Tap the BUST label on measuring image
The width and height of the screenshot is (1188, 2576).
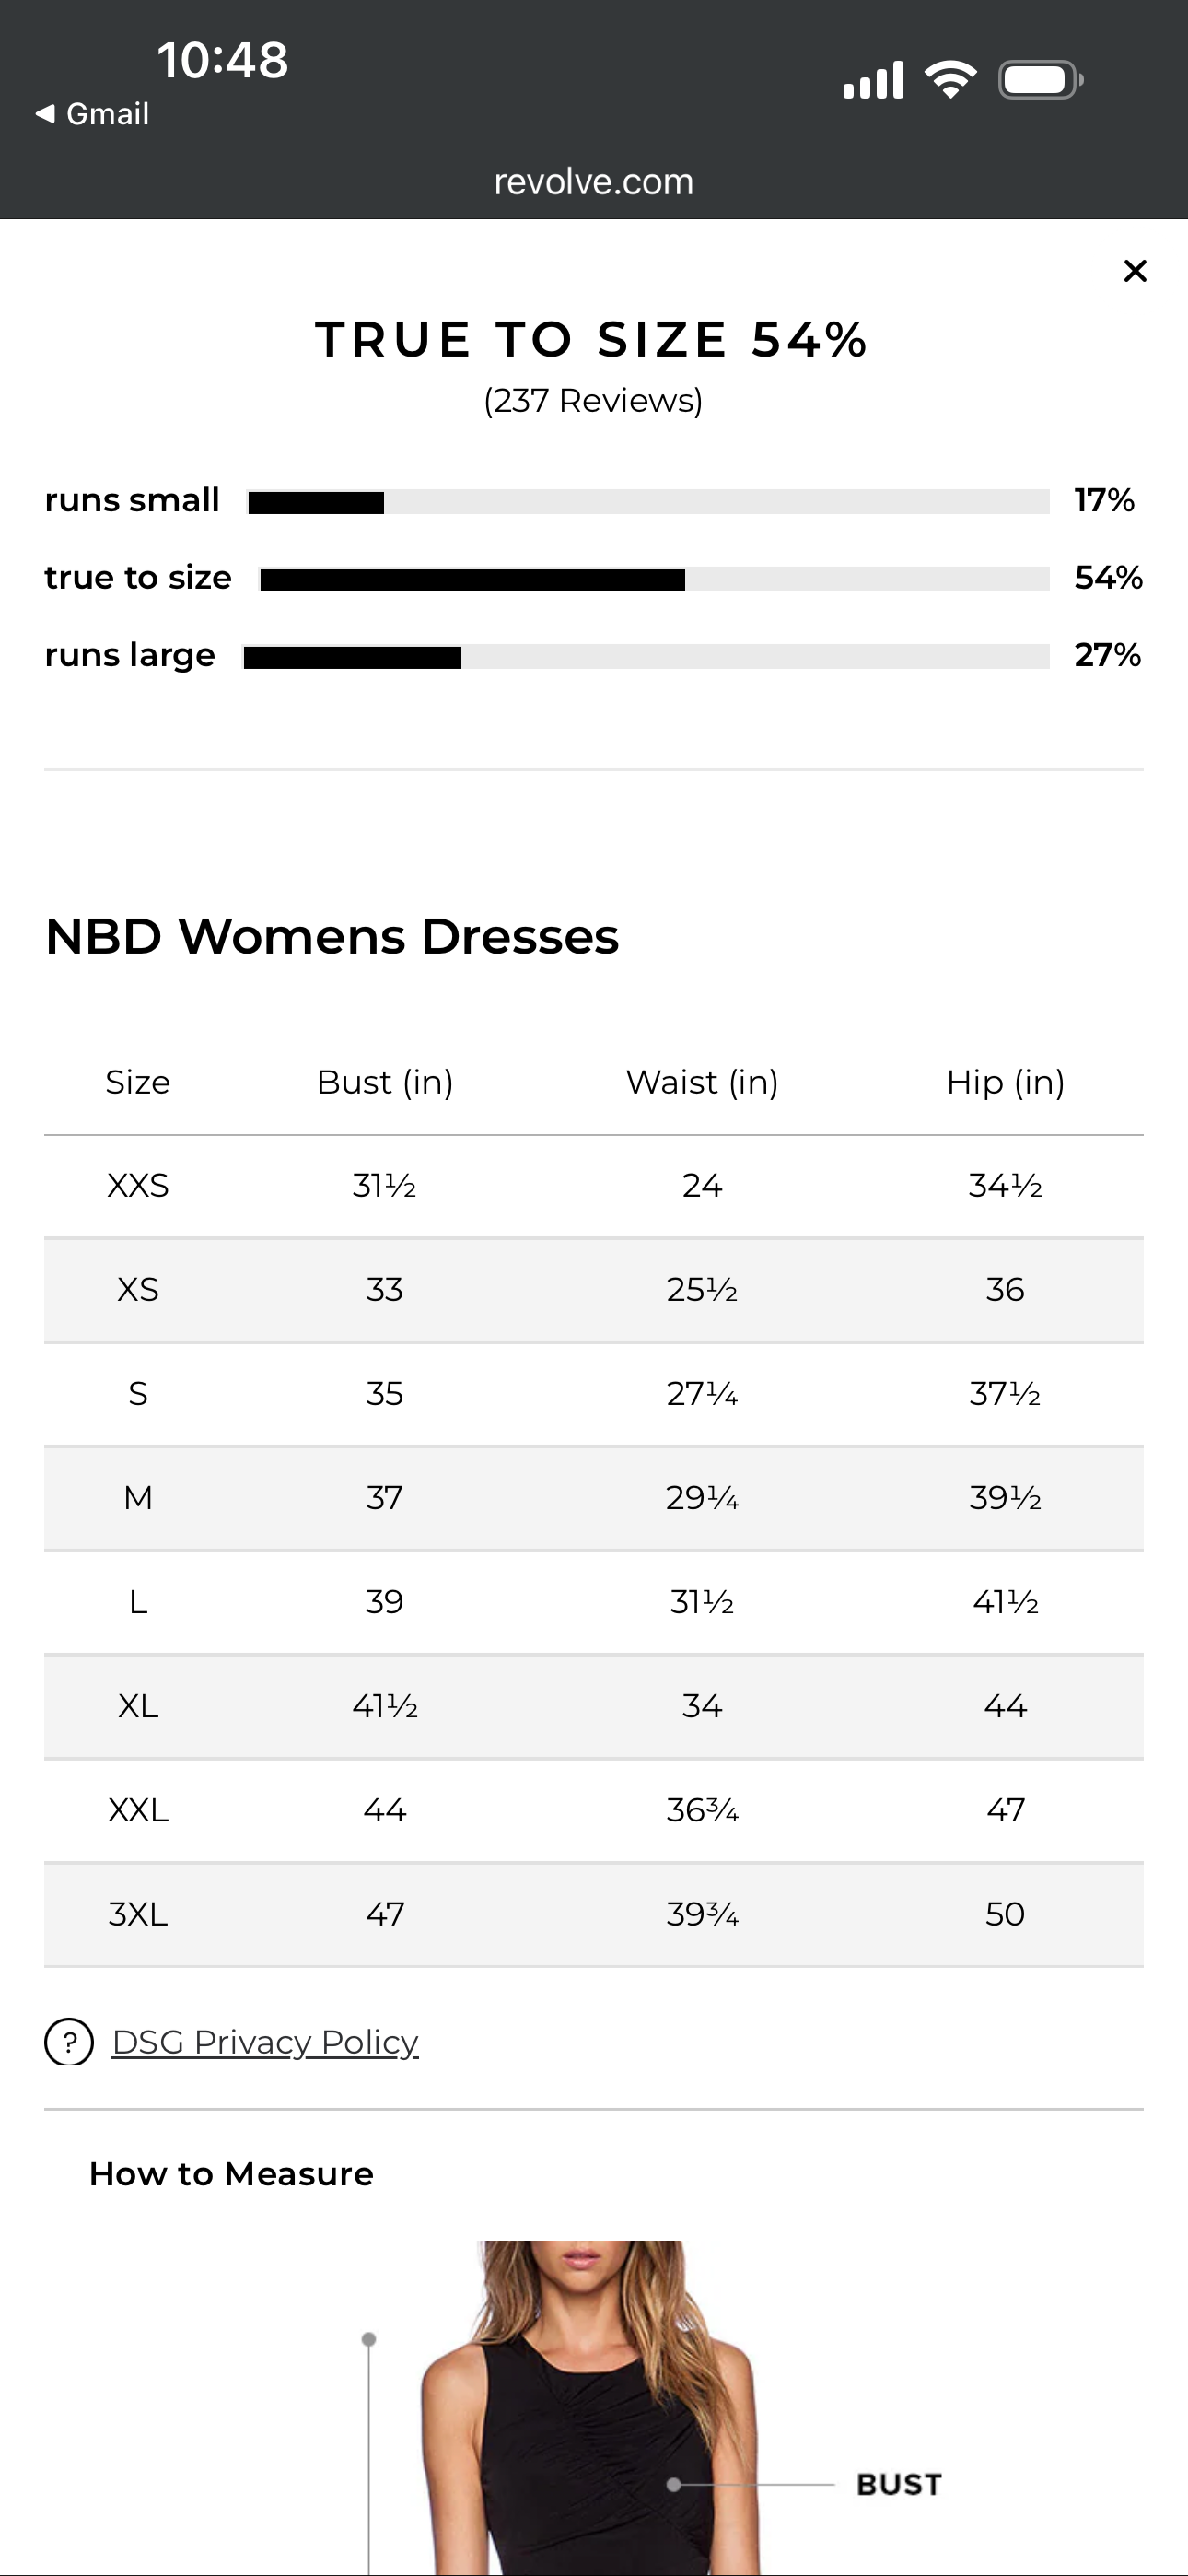(x=899, y=2484)
